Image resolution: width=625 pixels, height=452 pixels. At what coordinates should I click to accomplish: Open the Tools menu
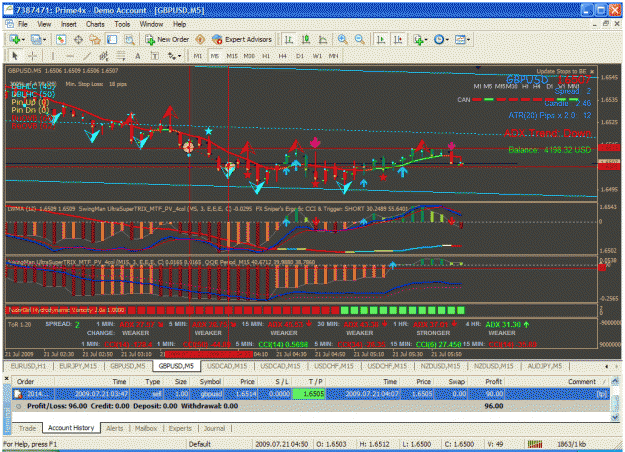click(122, 24)
